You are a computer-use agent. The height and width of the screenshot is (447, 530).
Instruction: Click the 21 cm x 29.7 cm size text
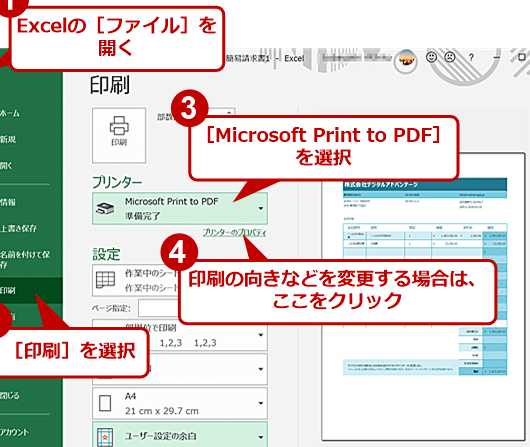(x=162, y=411)
